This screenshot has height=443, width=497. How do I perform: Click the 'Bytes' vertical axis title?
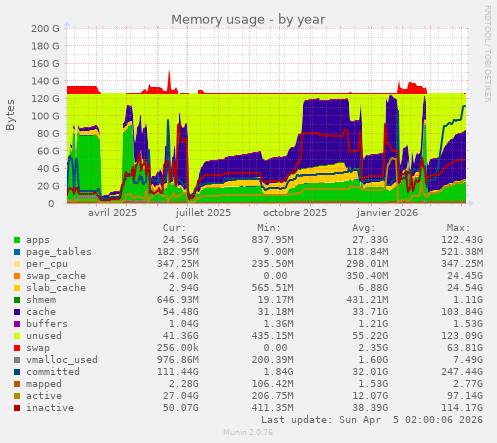(10, 115)
